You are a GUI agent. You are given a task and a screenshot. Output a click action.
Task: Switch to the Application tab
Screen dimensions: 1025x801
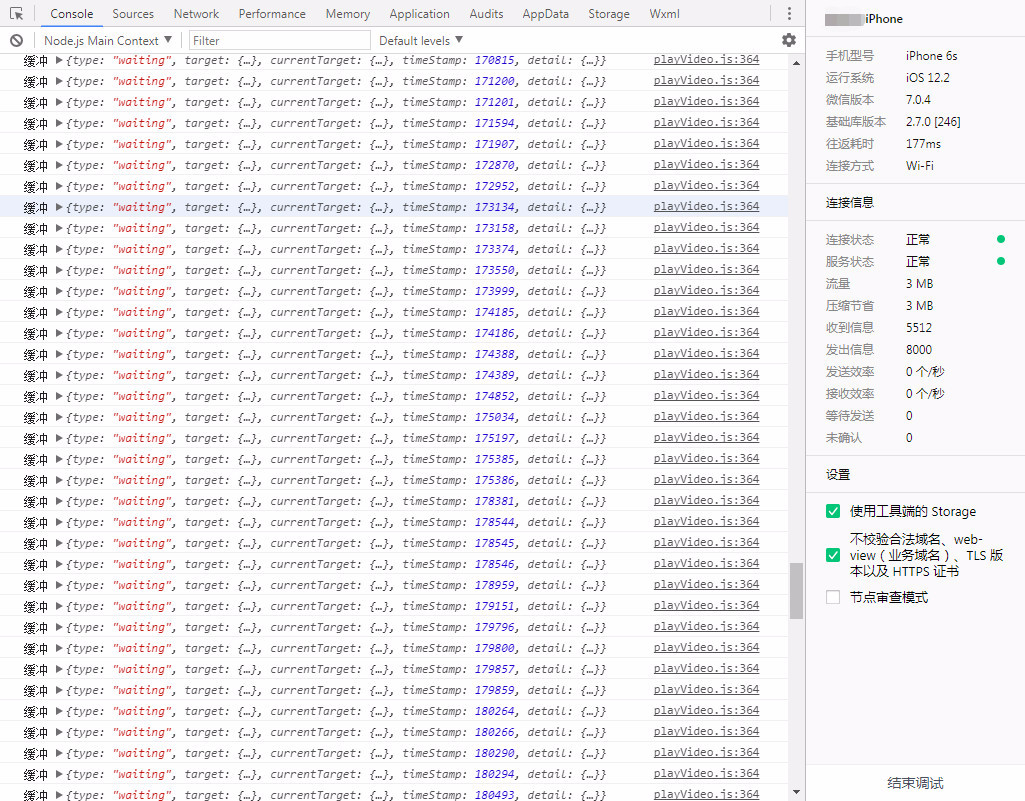tap(420, 14)
